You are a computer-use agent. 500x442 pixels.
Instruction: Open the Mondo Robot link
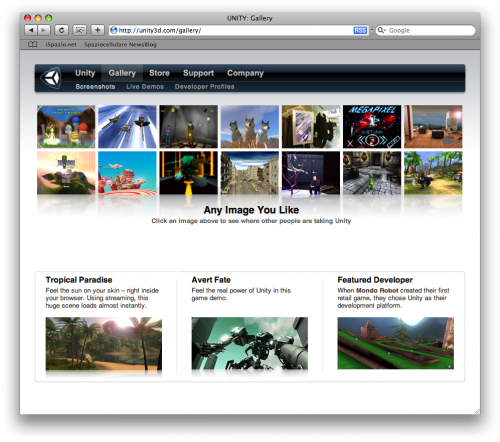click(x=377, y=290)
